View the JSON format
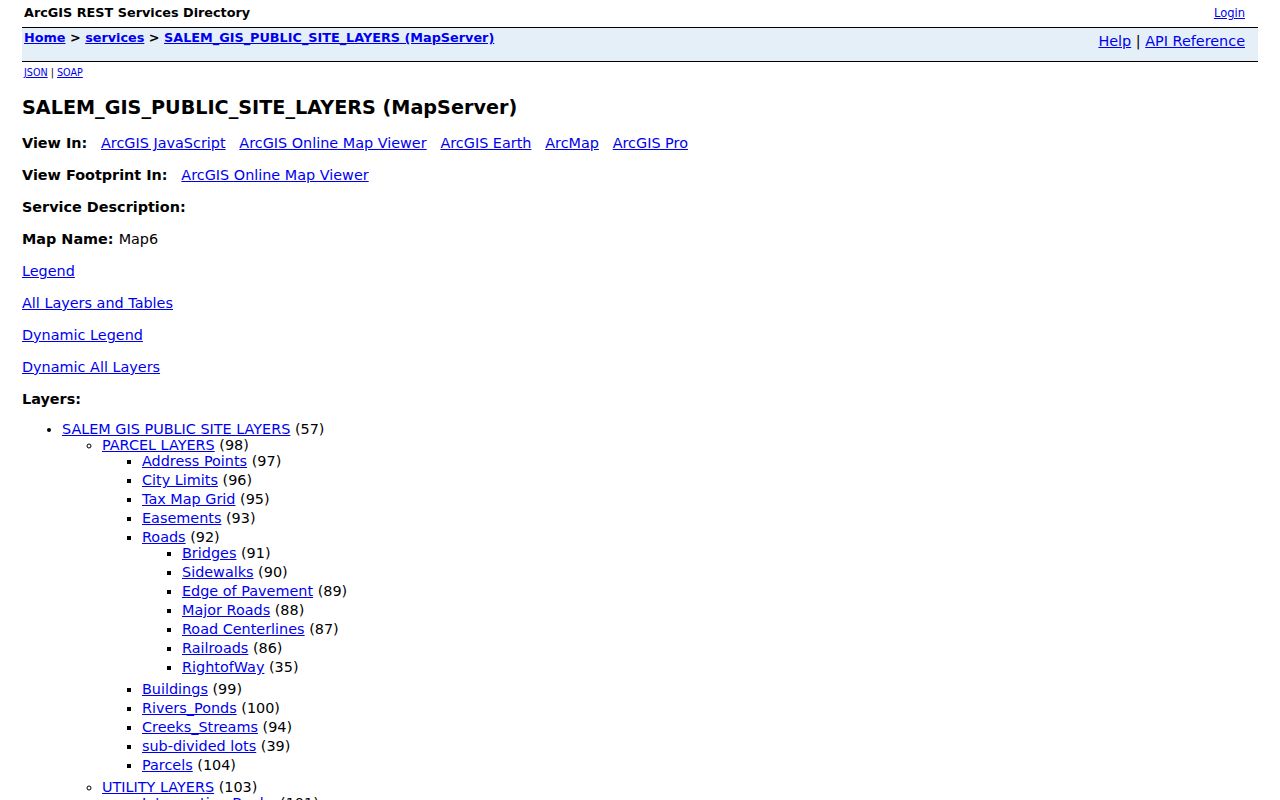 pyautogui.click(x=35, y=72)
